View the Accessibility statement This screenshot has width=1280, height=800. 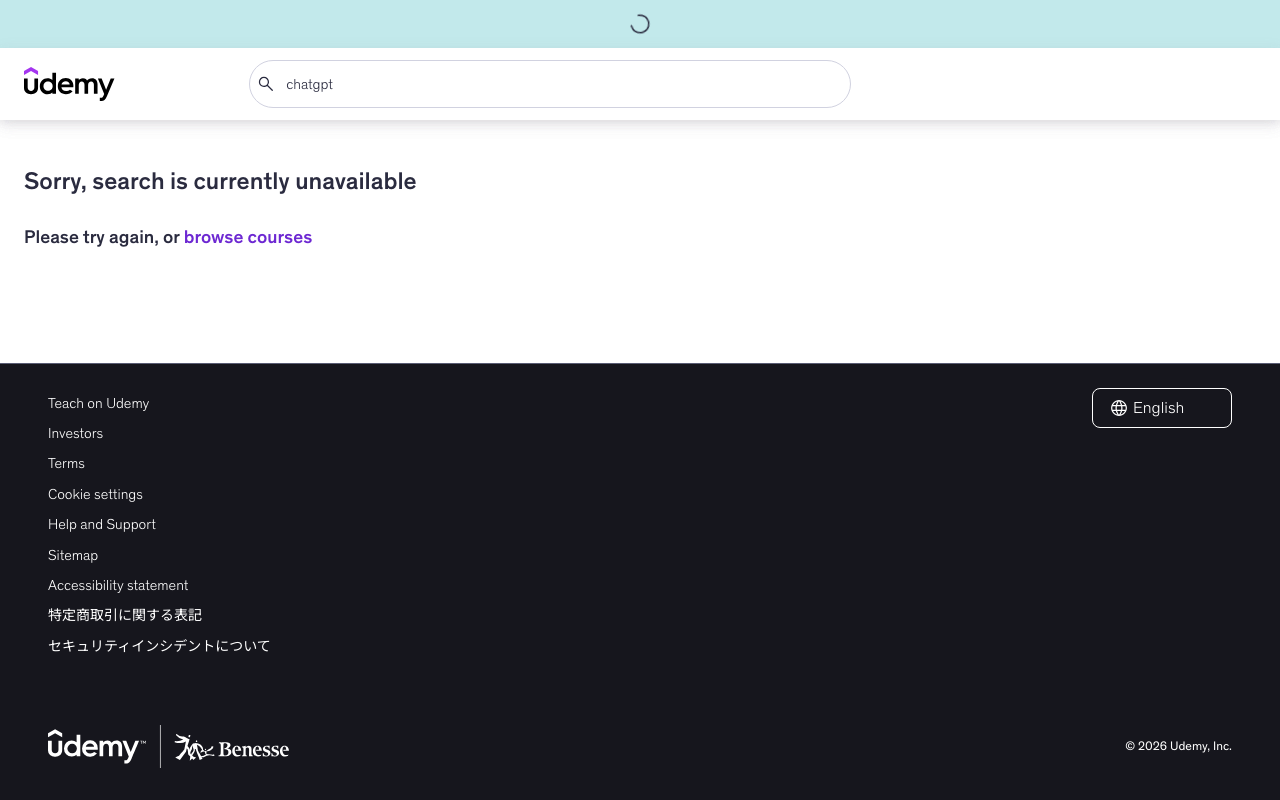click(118, 585)
